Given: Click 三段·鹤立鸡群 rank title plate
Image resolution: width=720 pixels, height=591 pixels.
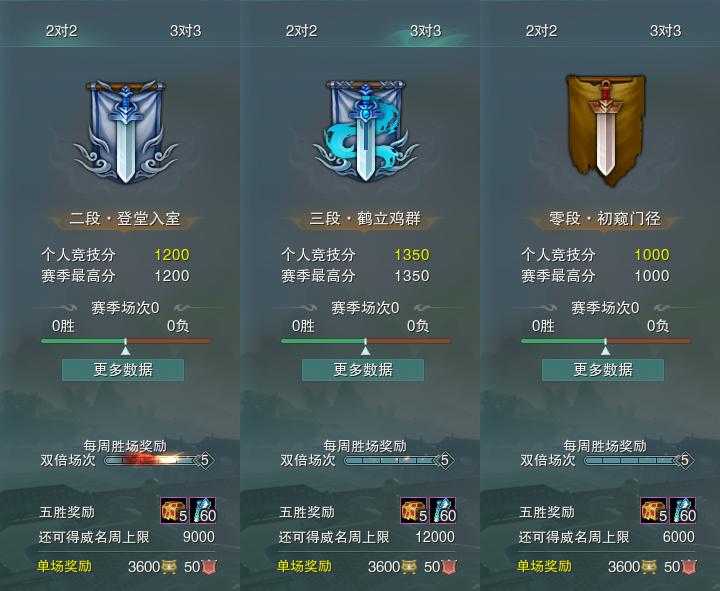Looking at the screenshot, I should point(365,219).
